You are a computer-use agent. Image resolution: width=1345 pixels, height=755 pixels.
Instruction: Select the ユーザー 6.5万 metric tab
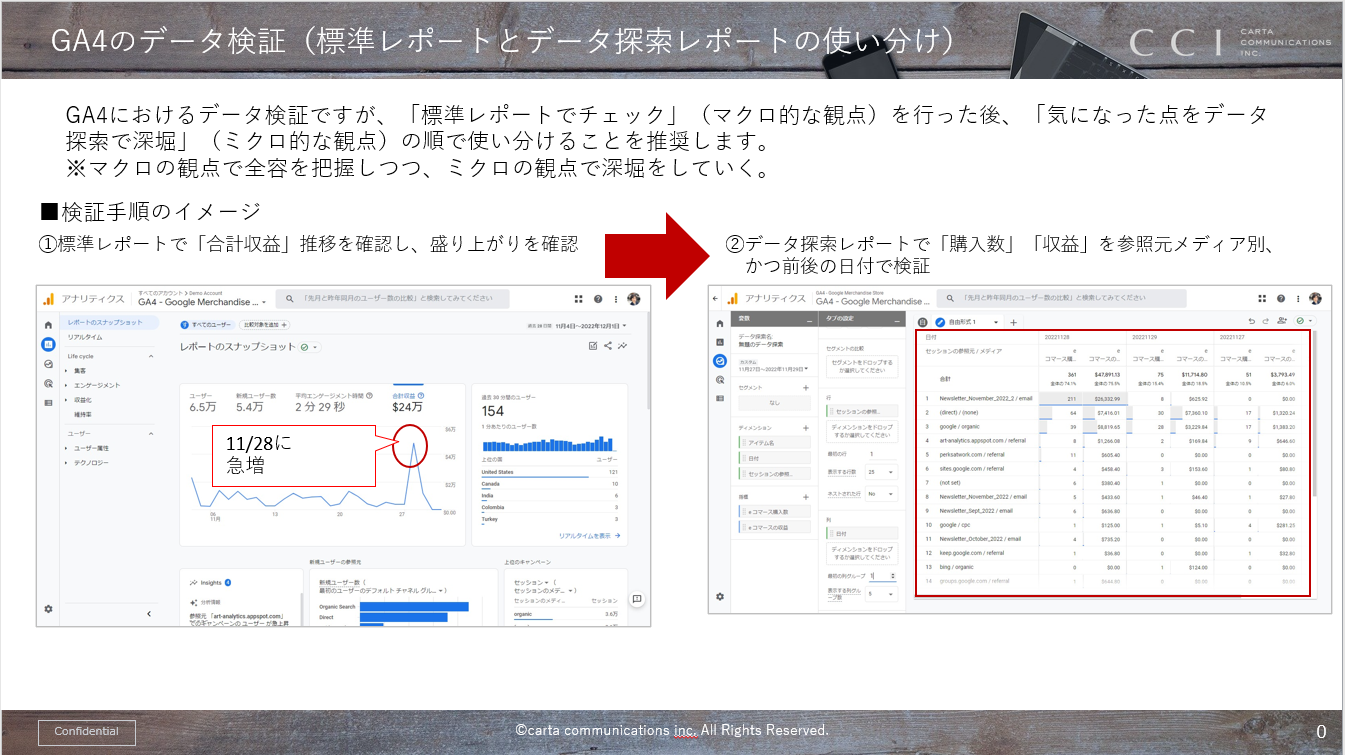[x=202, y=402]
